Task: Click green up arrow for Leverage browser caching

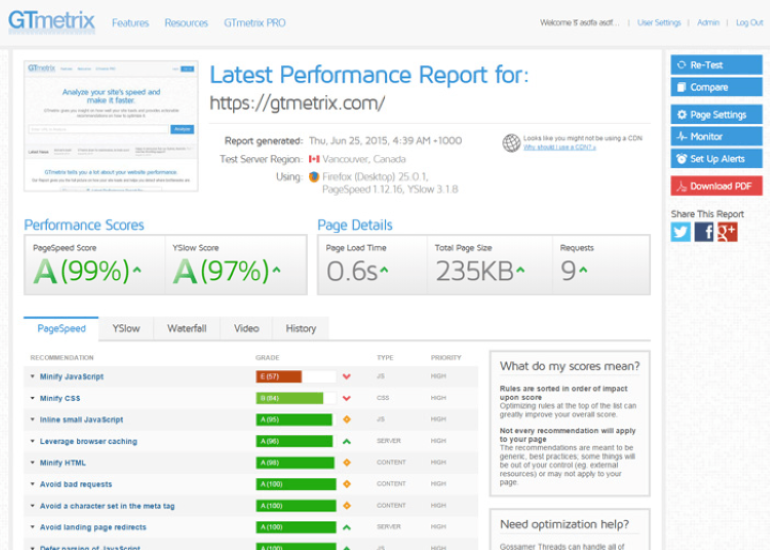Action: (x=347, y=441)
